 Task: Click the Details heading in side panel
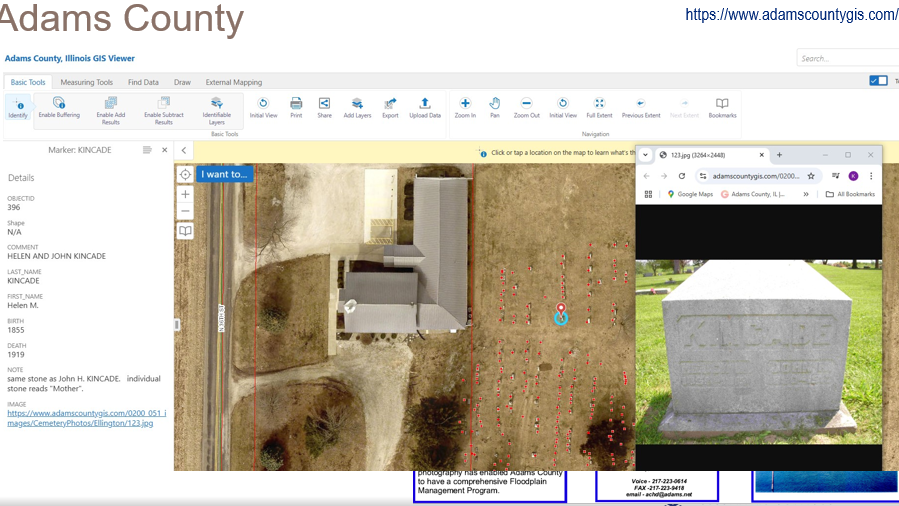[21, 178]
